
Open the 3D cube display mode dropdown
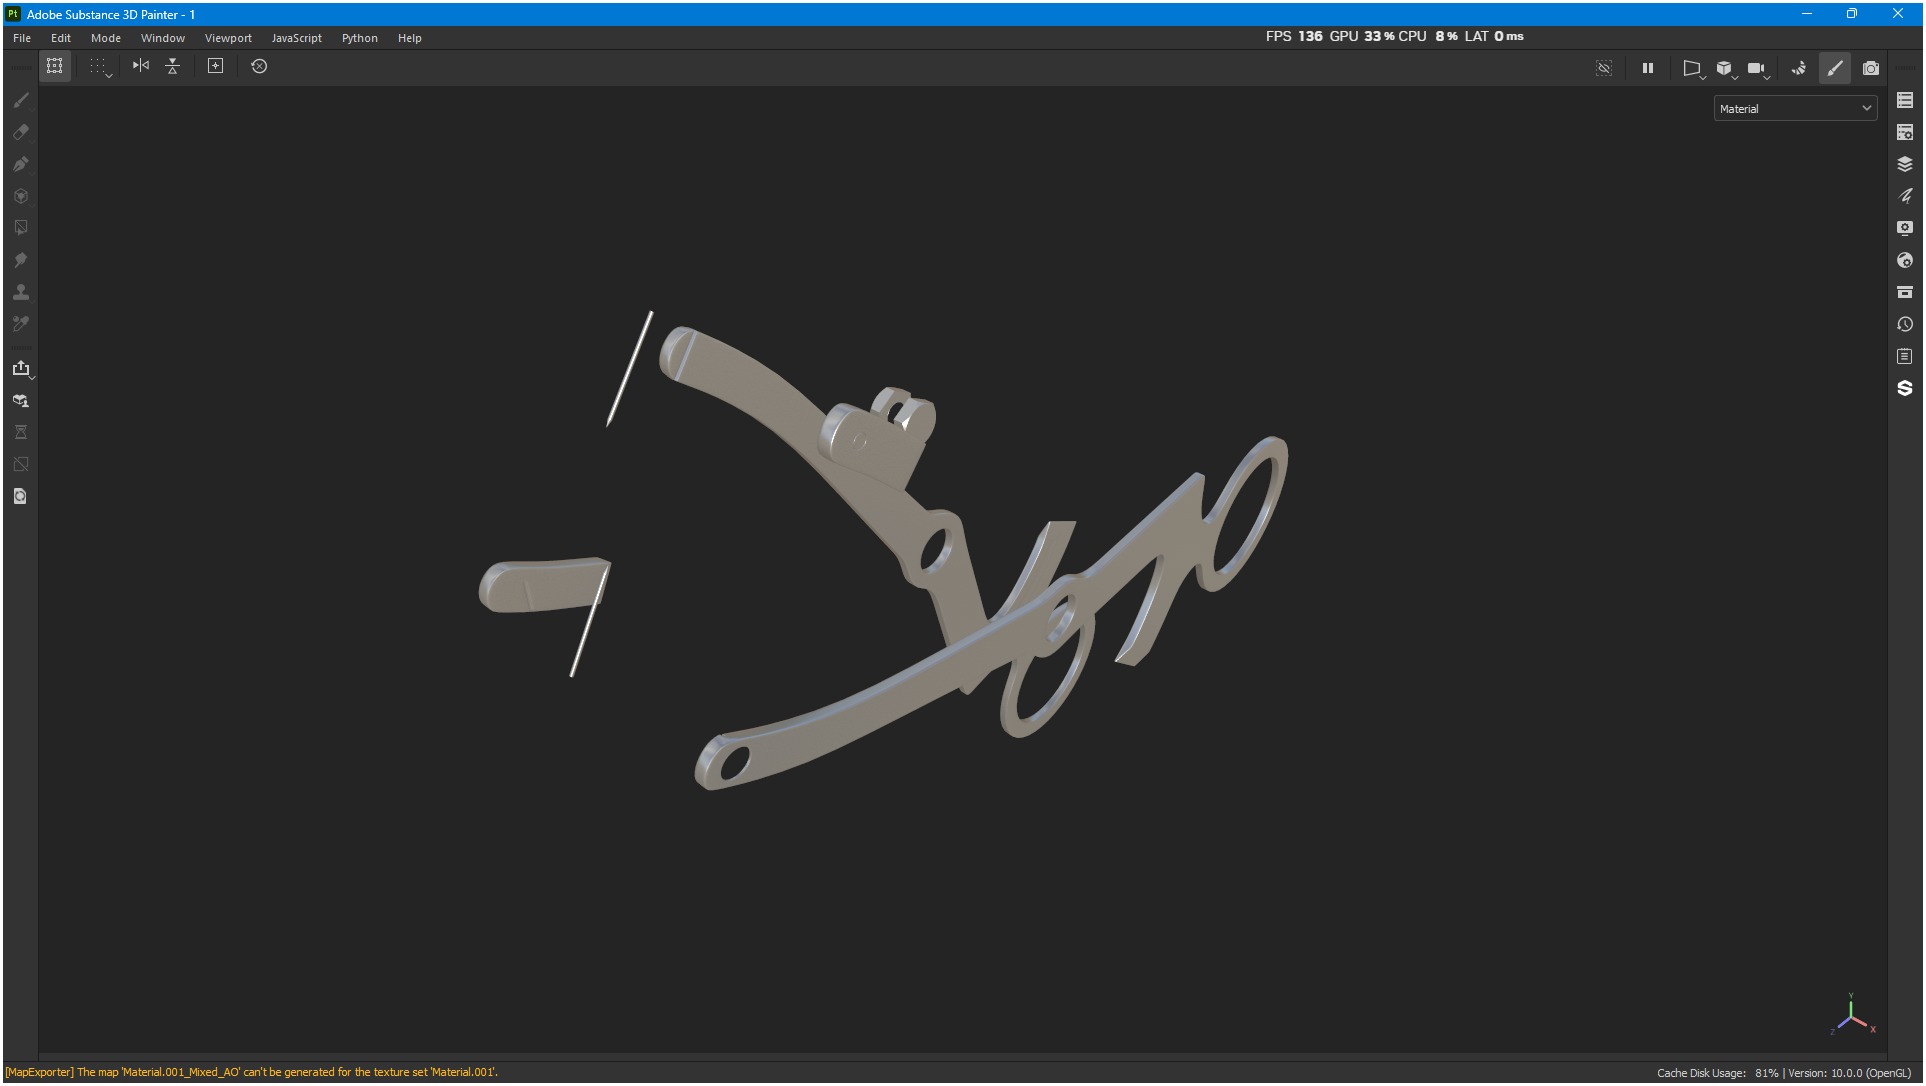pyautogui.click(x=1726, y=69)
